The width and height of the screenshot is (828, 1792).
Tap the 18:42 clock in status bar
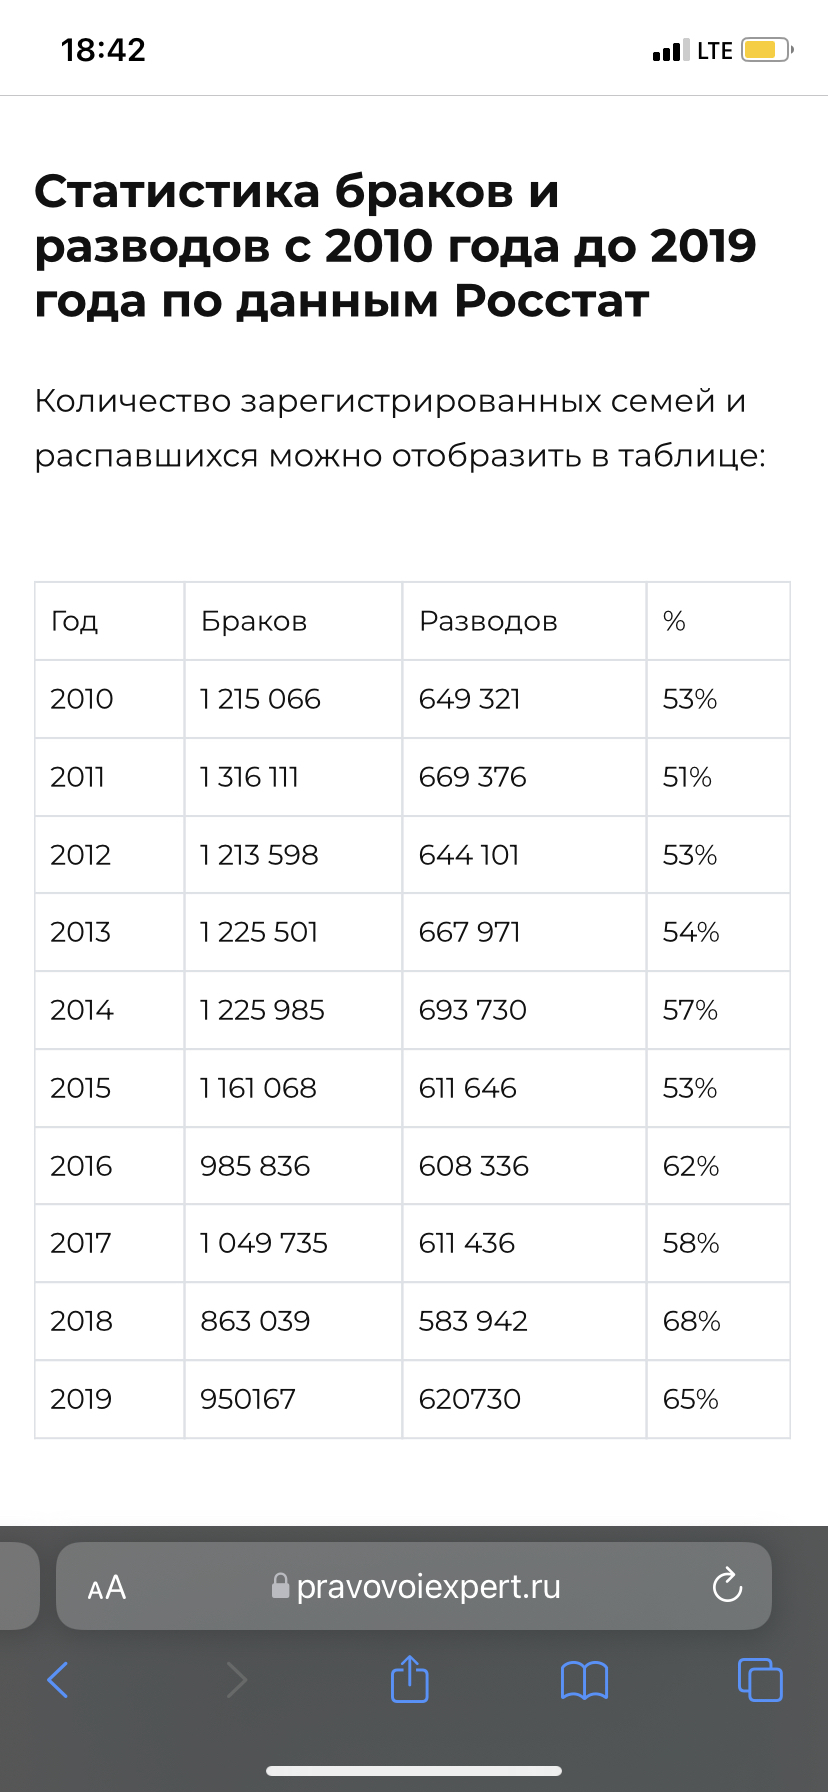tap(103, 50)
